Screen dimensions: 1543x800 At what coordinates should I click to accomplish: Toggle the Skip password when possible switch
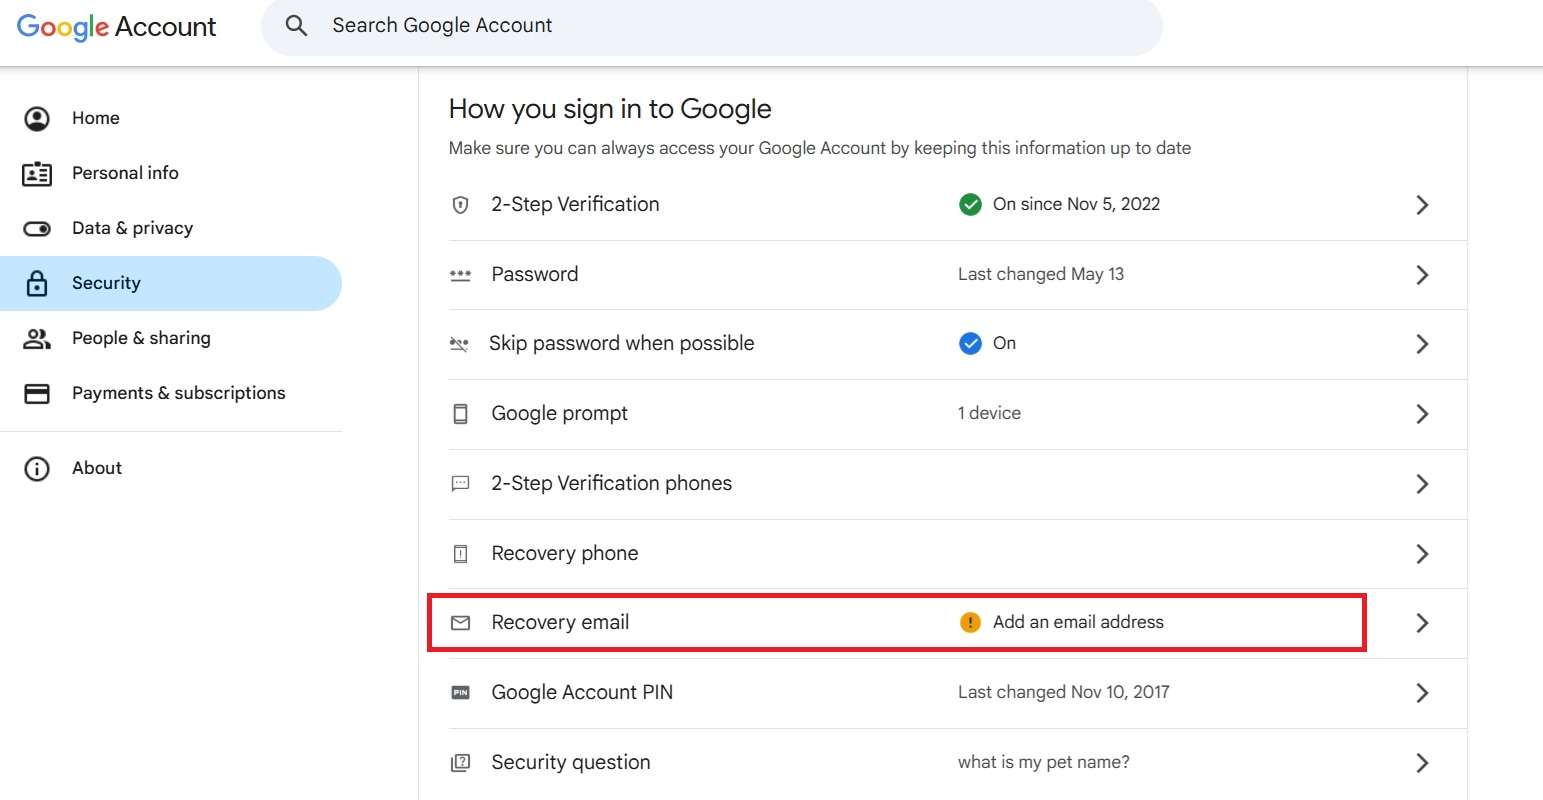pyautogui.click(x=970, y=343)
